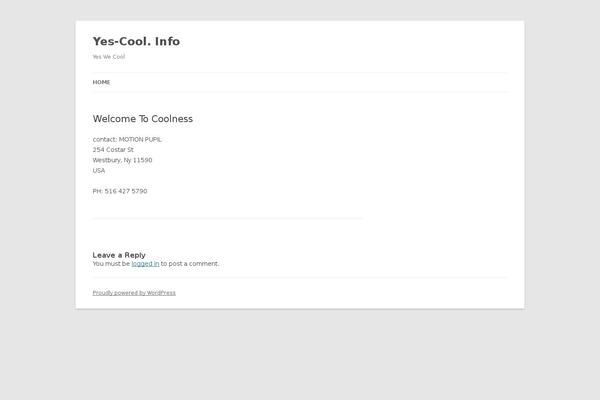Click the 'Welcome To Coolness' heading
Viewport: 600px width, 400px height.
[x=143, y=119]
